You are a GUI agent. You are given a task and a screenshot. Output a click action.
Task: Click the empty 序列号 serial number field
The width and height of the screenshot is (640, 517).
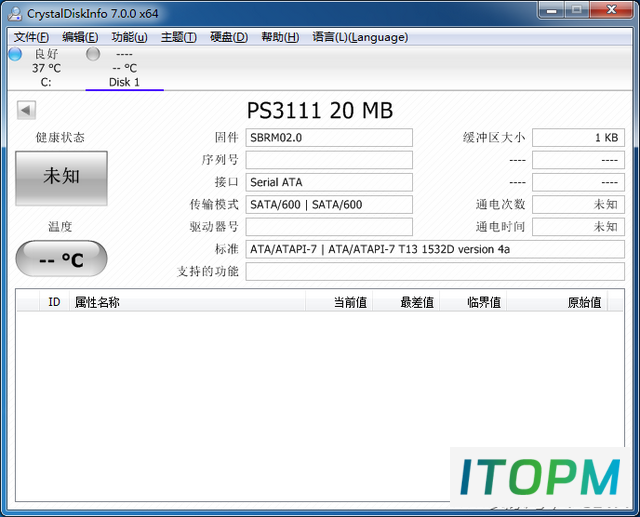tap(329, 160)
